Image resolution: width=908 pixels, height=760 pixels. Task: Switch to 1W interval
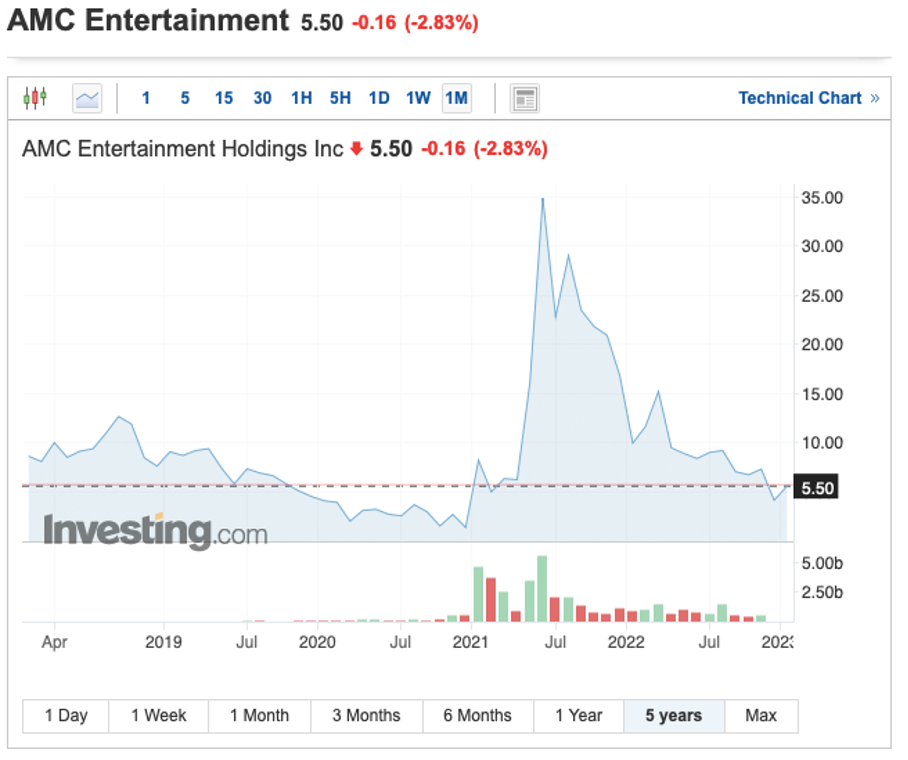tap(418, 98)
